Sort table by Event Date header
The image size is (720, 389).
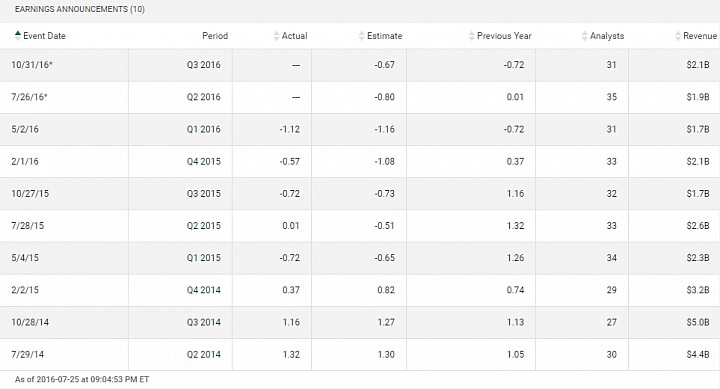point(44,36)
